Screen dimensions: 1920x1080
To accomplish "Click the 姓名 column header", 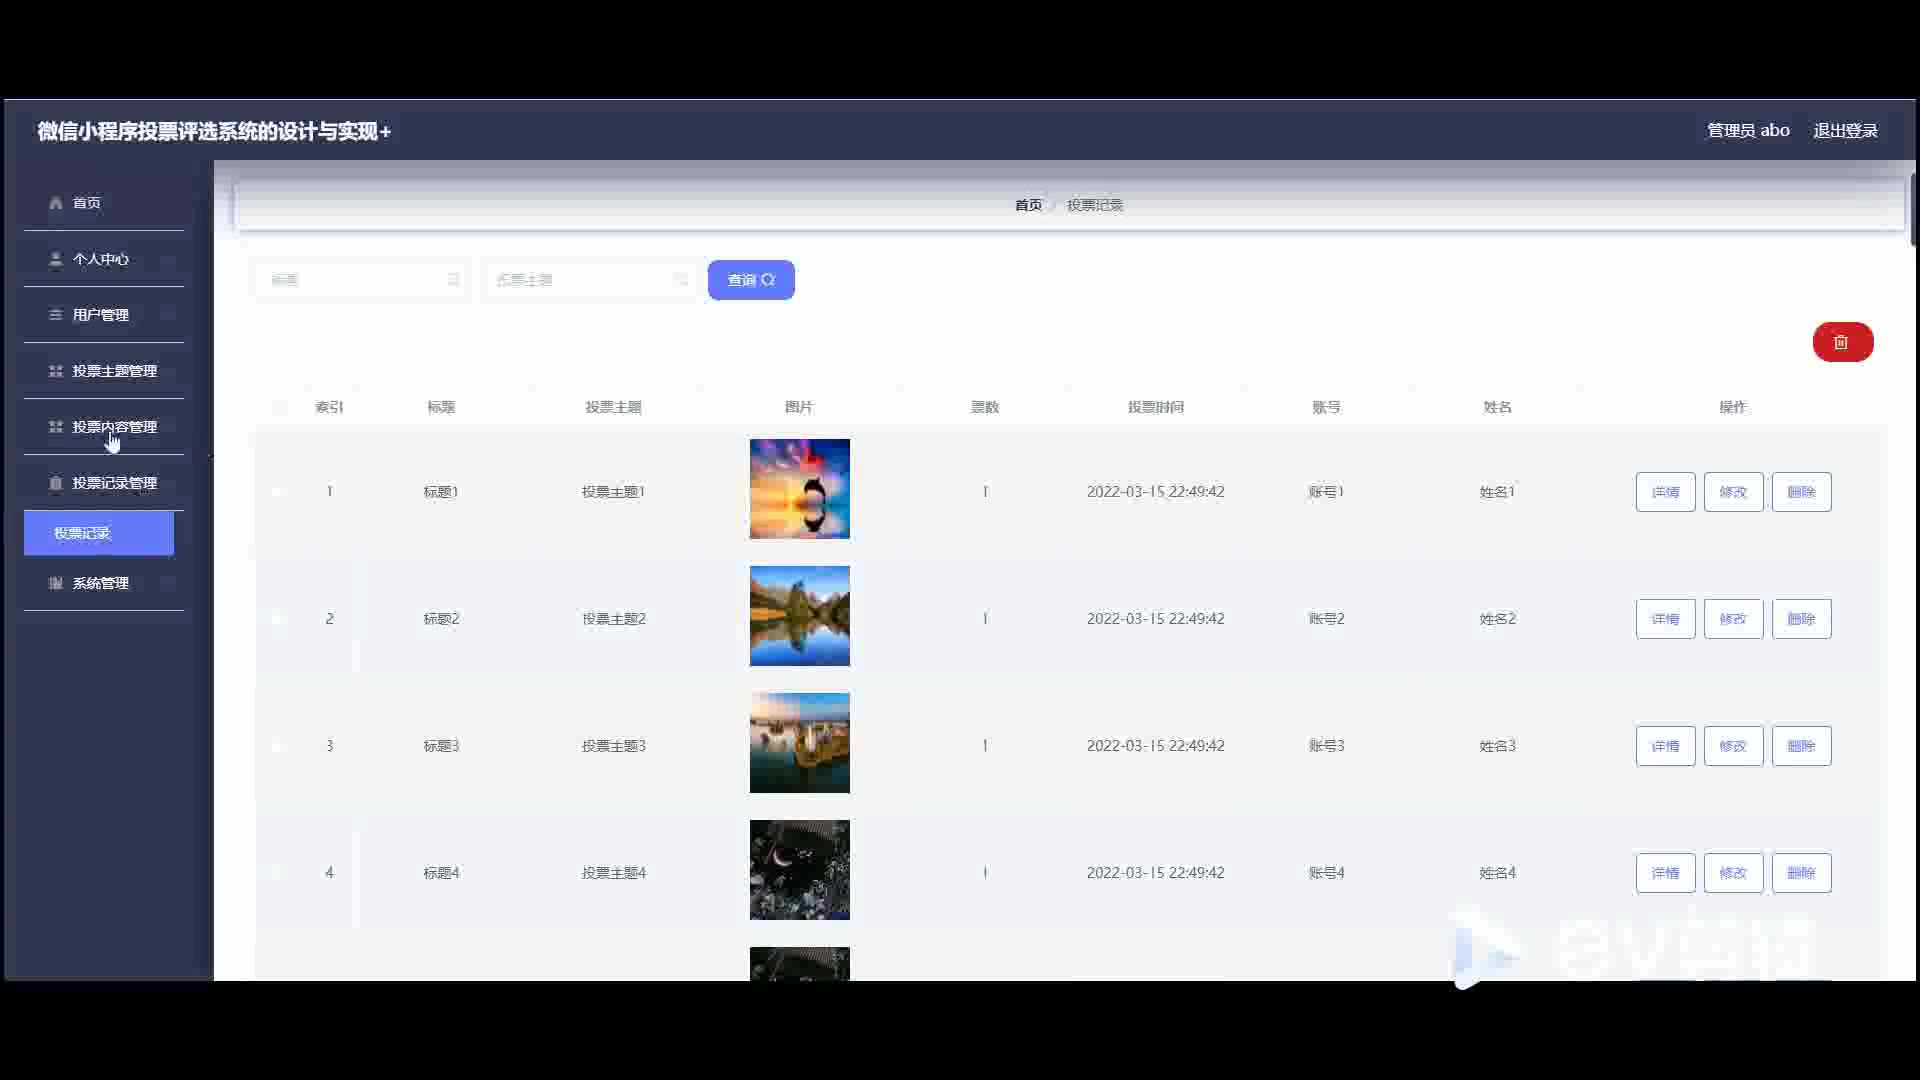I will [1498, 407].
